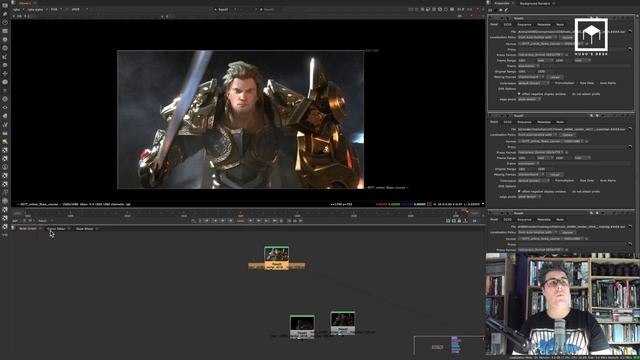Click Update button in second Read panel
This screenshot has height=360, width=640.
pyautogui.click(x=568, y=135)
